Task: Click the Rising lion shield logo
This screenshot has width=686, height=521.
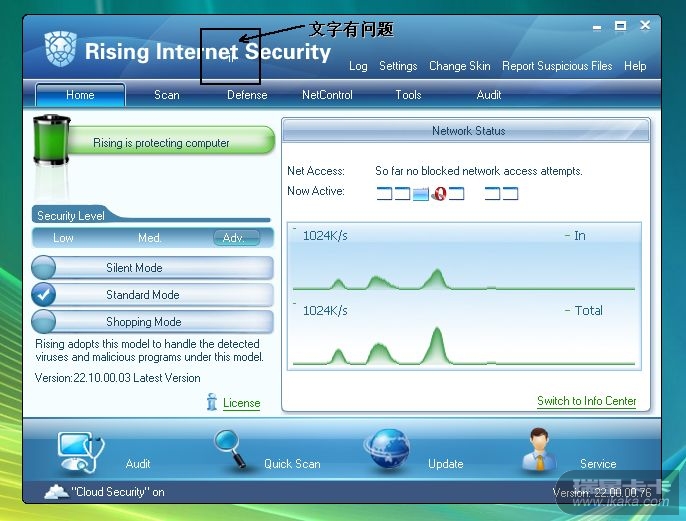Action: click(60, 49)
